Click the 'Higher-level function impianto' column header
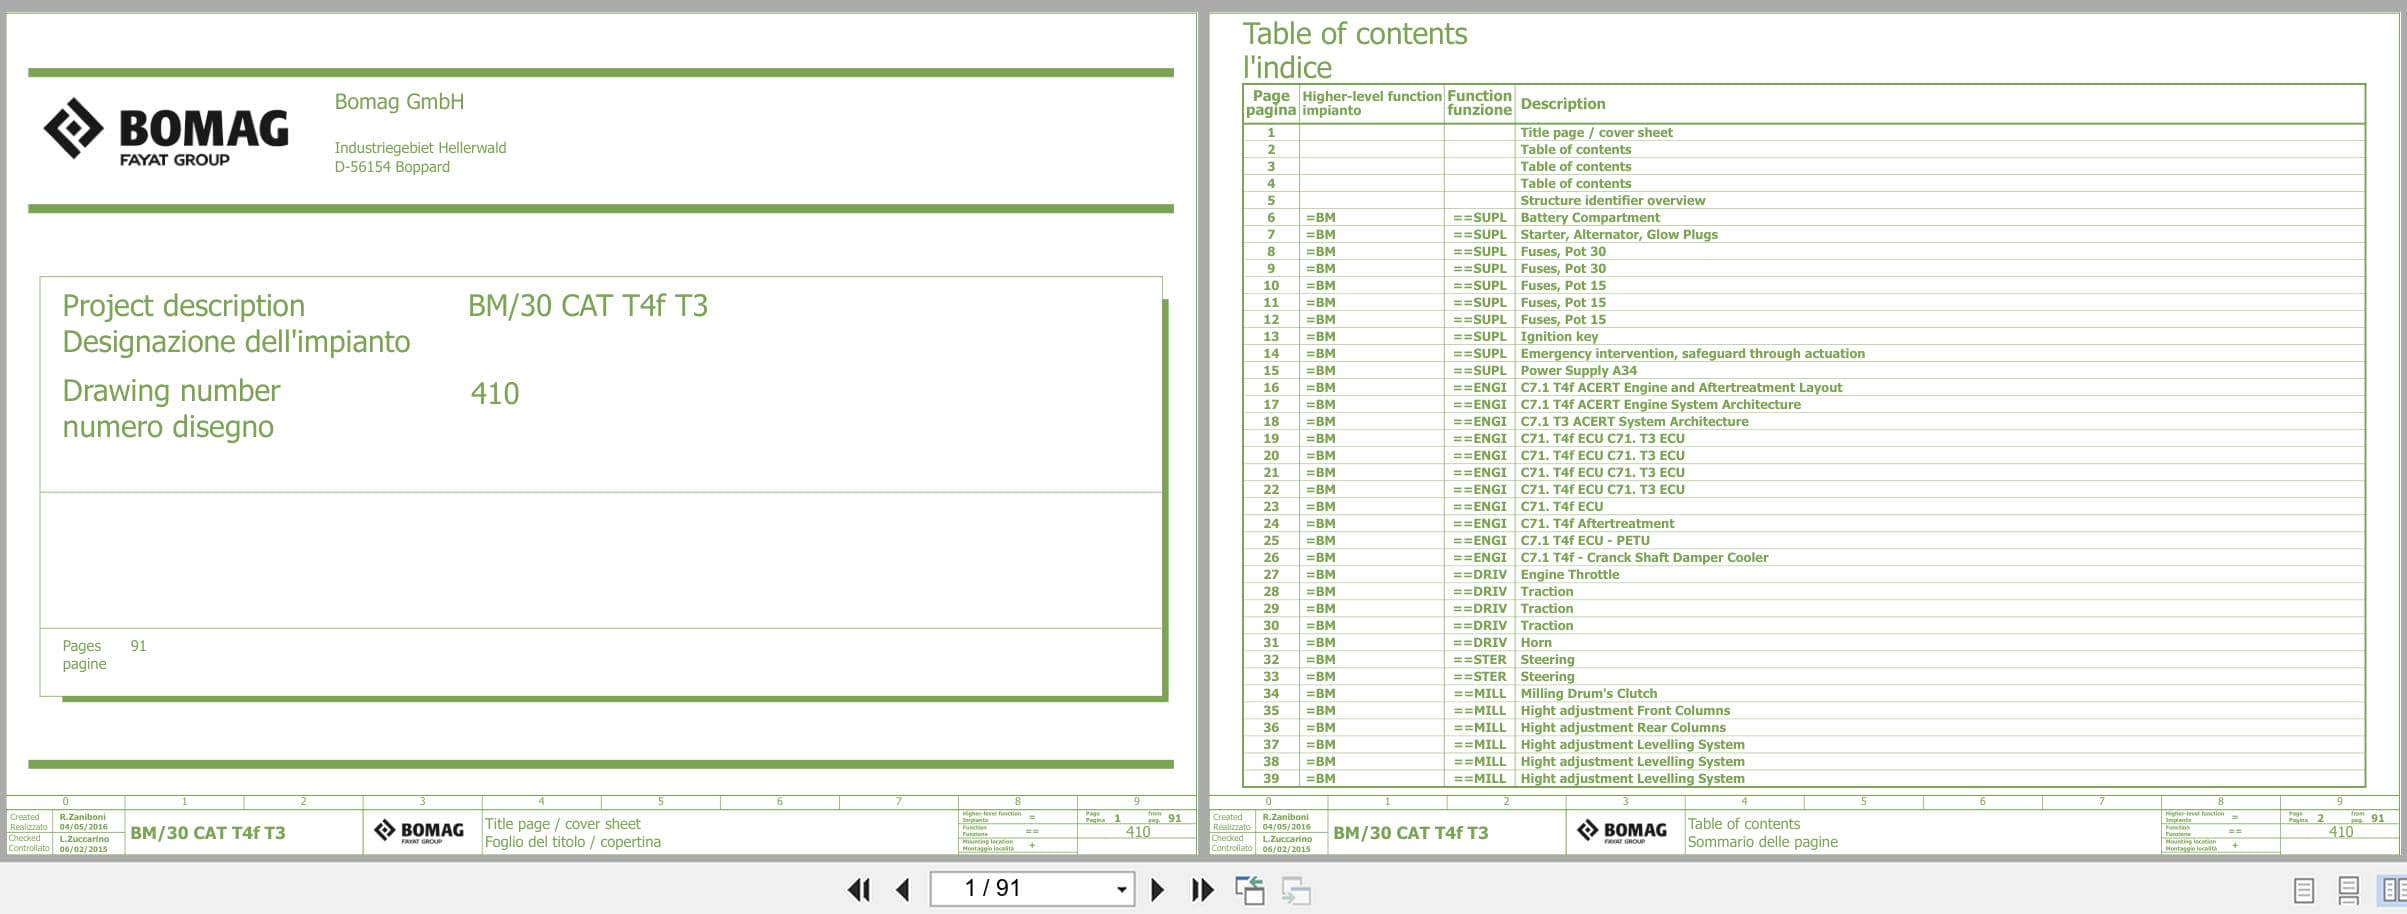 point(1371,103)
